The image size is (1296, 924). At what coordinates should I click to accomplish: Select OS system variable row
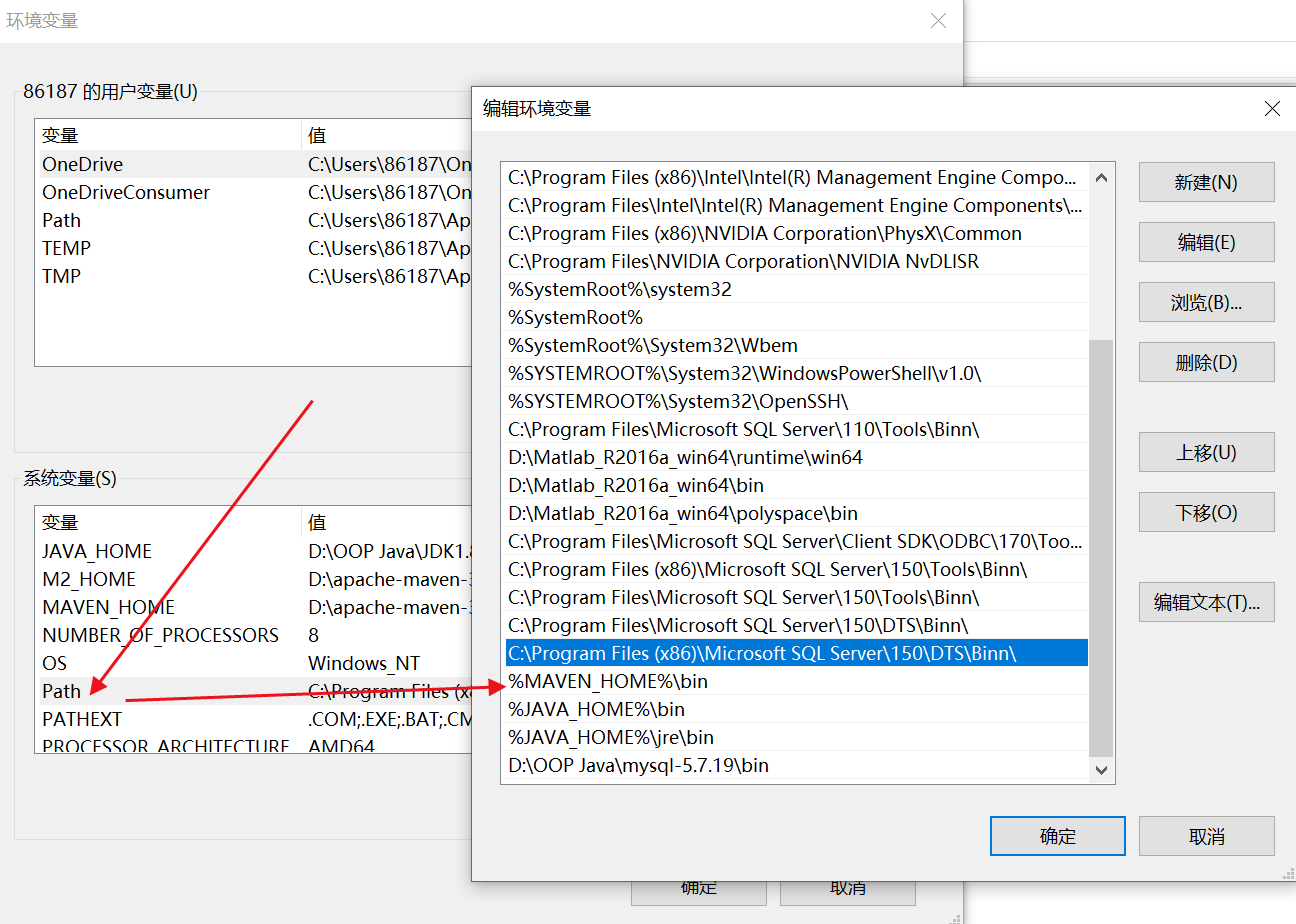[x=254, y=663]
